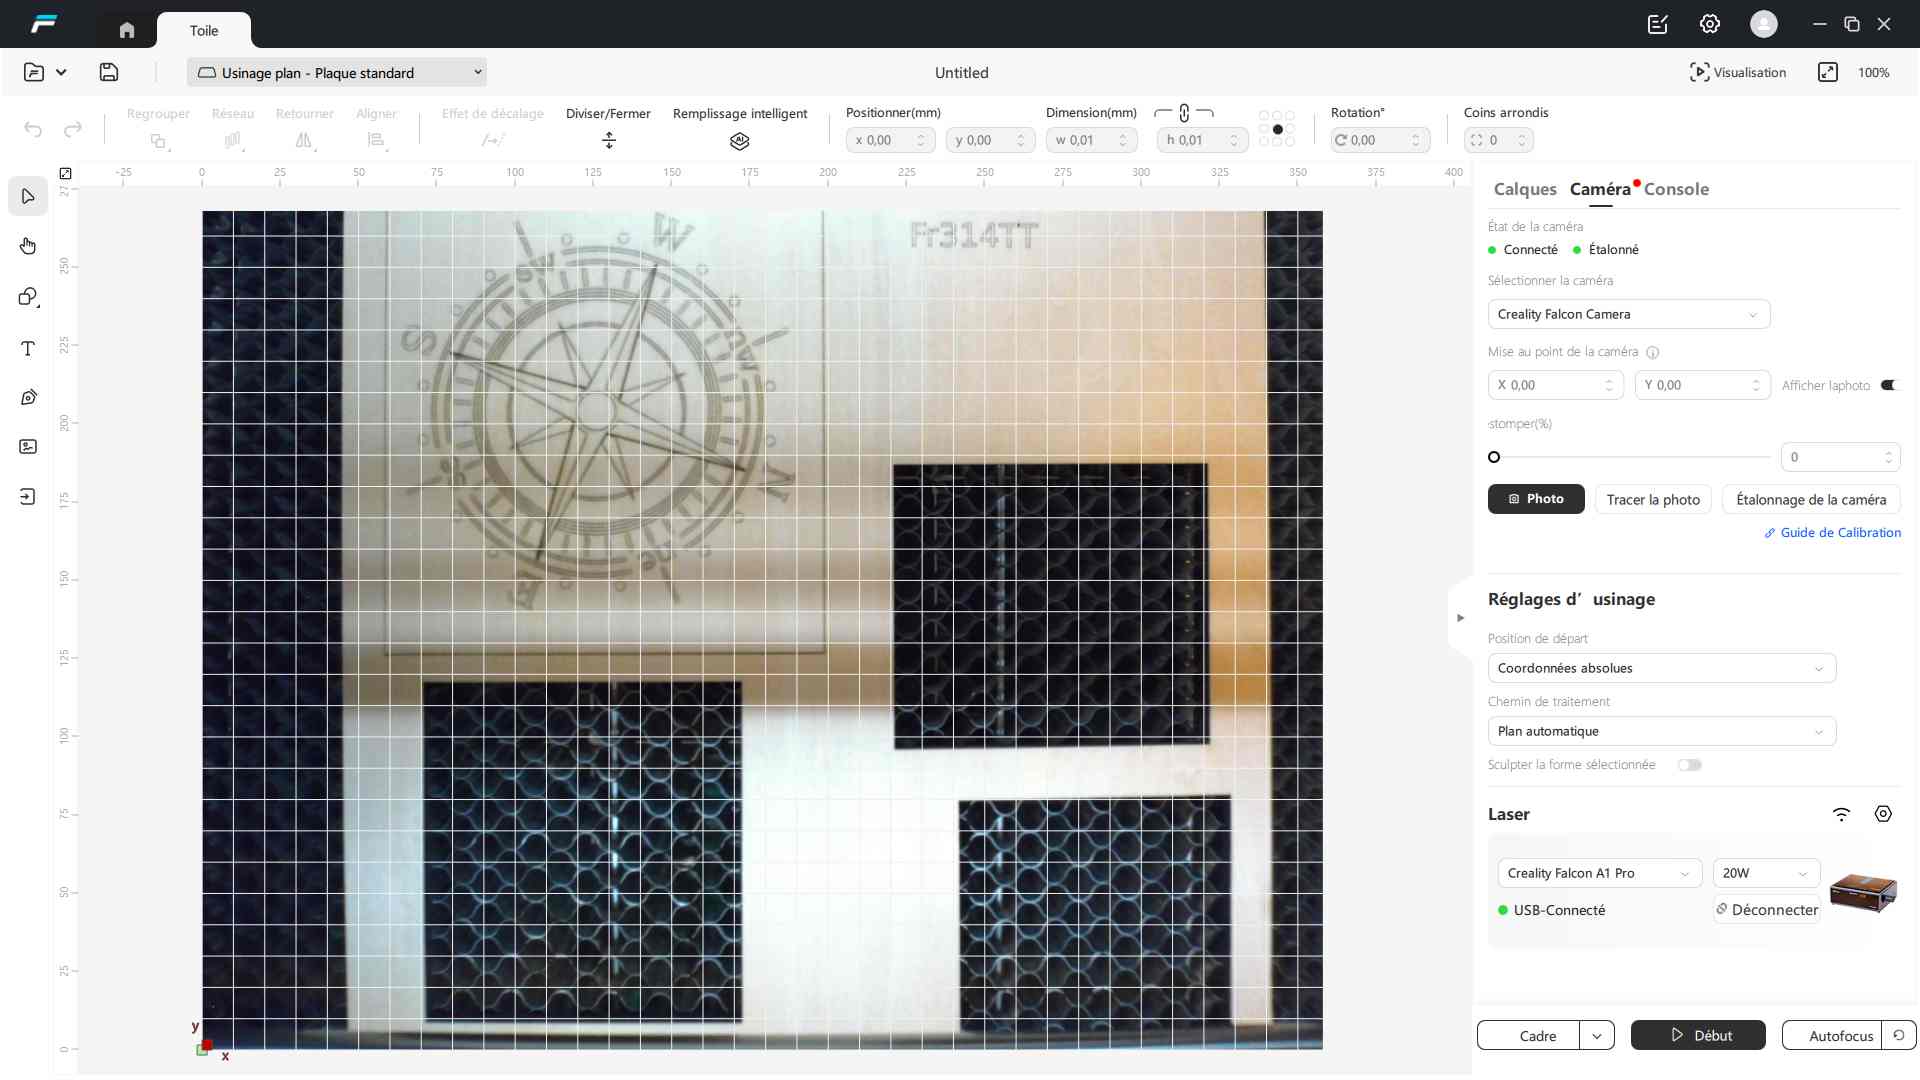Click the undo arrow
The image size is (1920, 1080).
33,129
